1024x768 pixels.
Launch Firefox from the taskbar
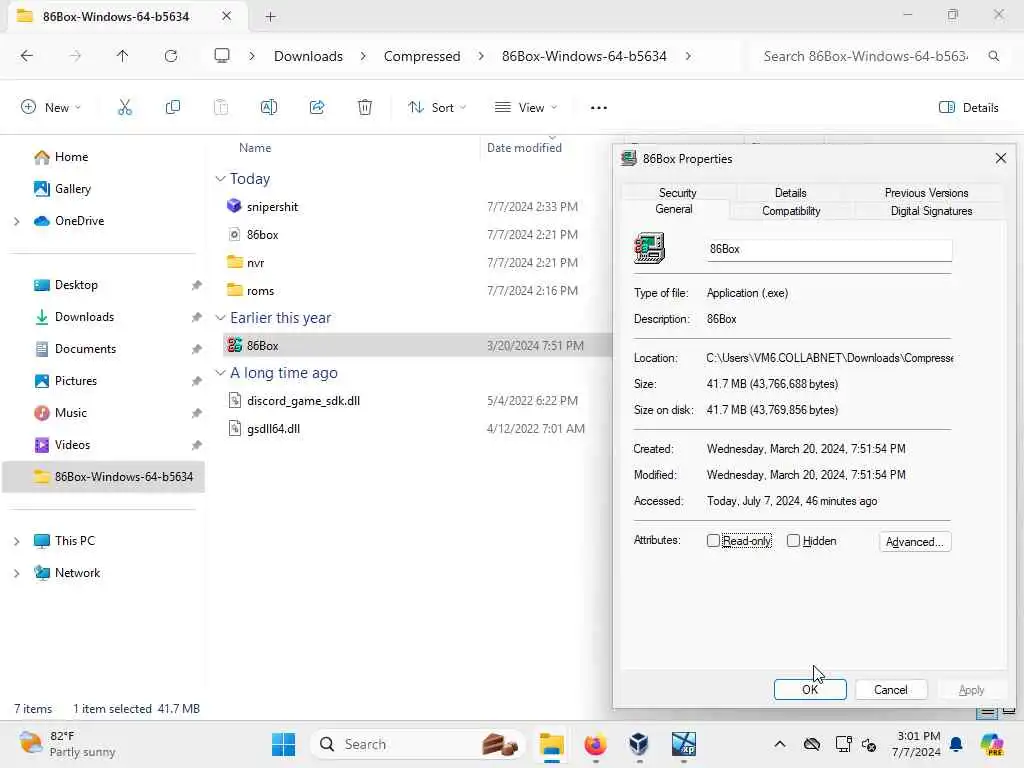tap(595, 744)
